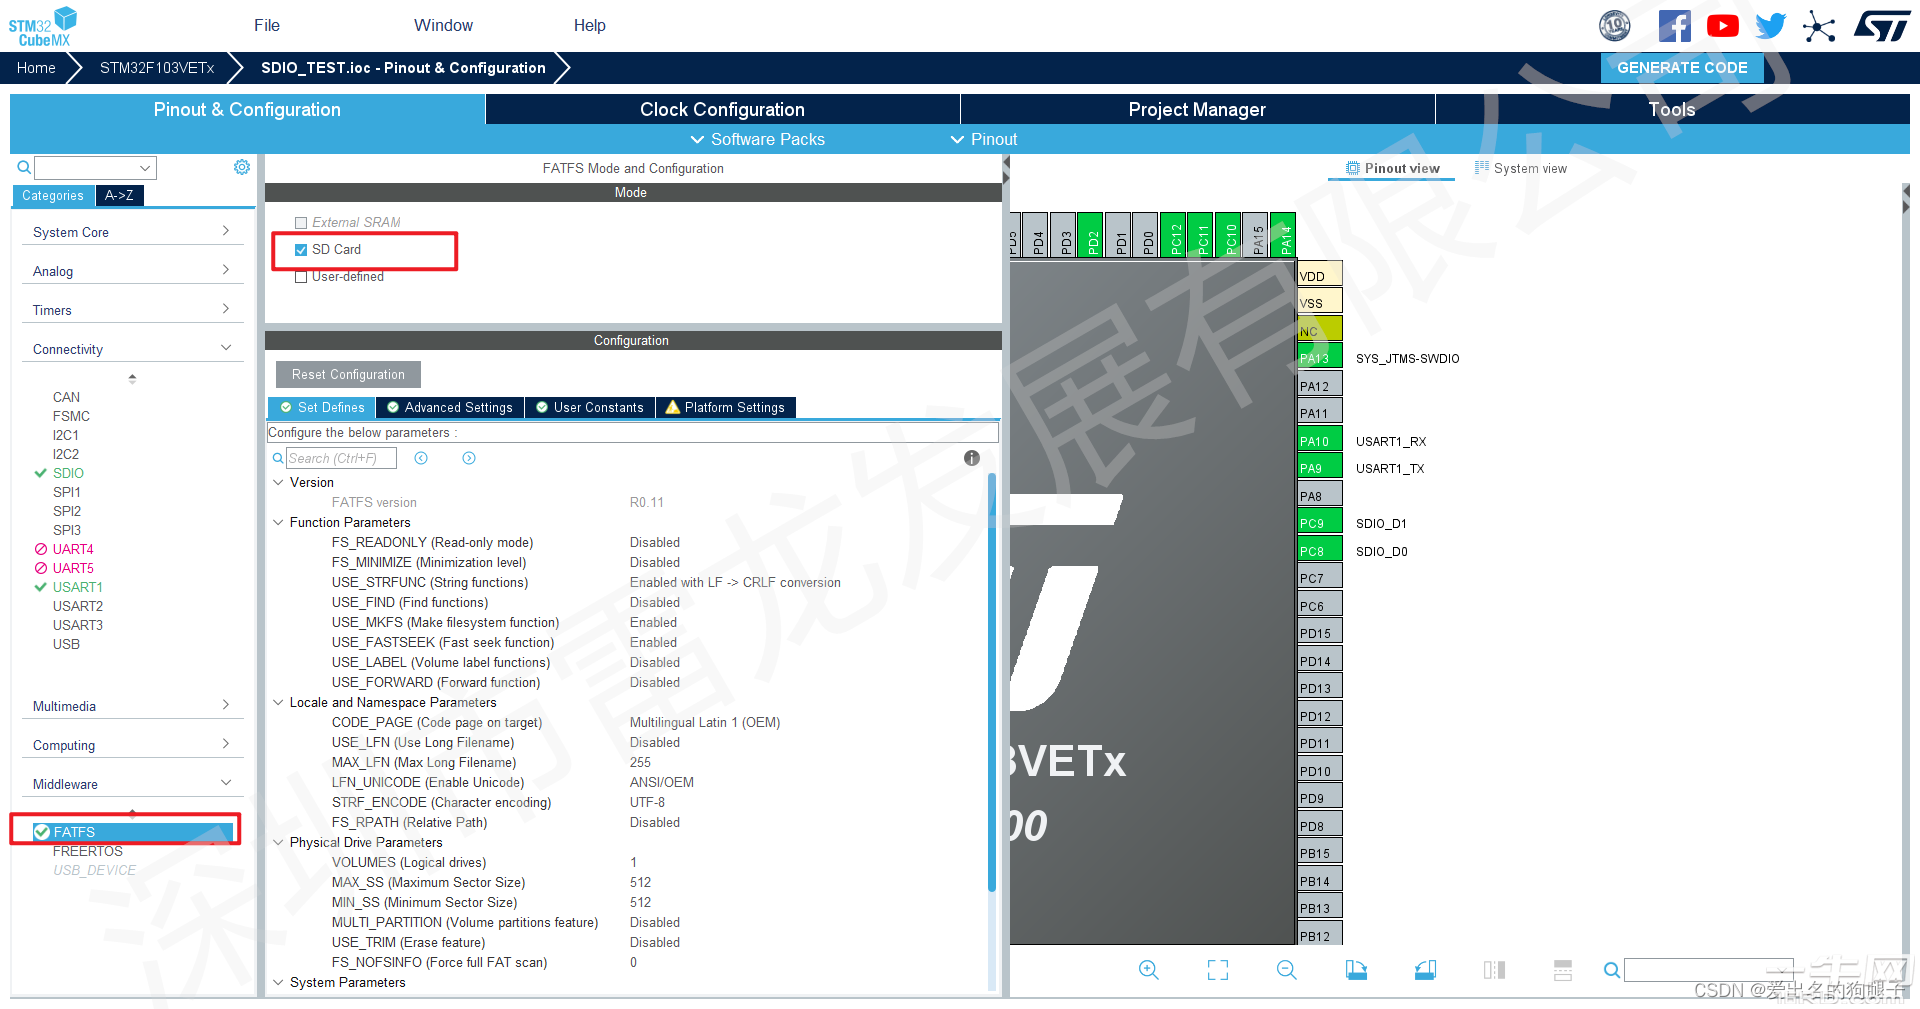Click the ST logo icon

pyautogui.click(x=1881, y=26)
